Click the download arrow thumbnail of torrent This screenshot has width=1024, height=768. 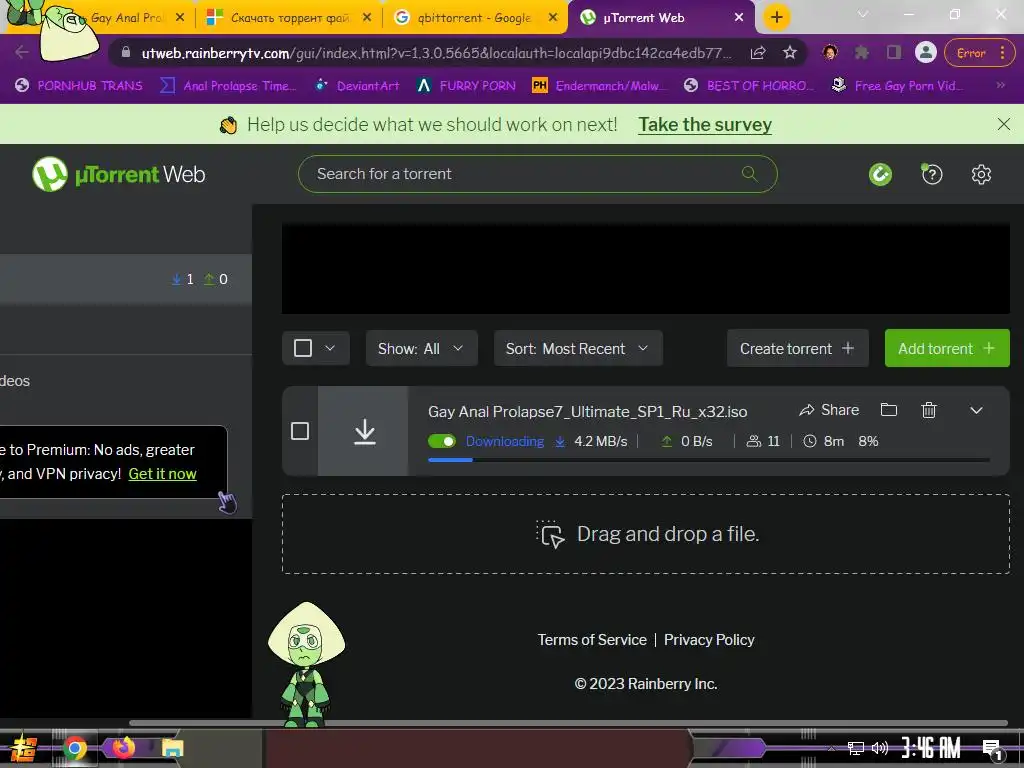click(x=364, y=431)
